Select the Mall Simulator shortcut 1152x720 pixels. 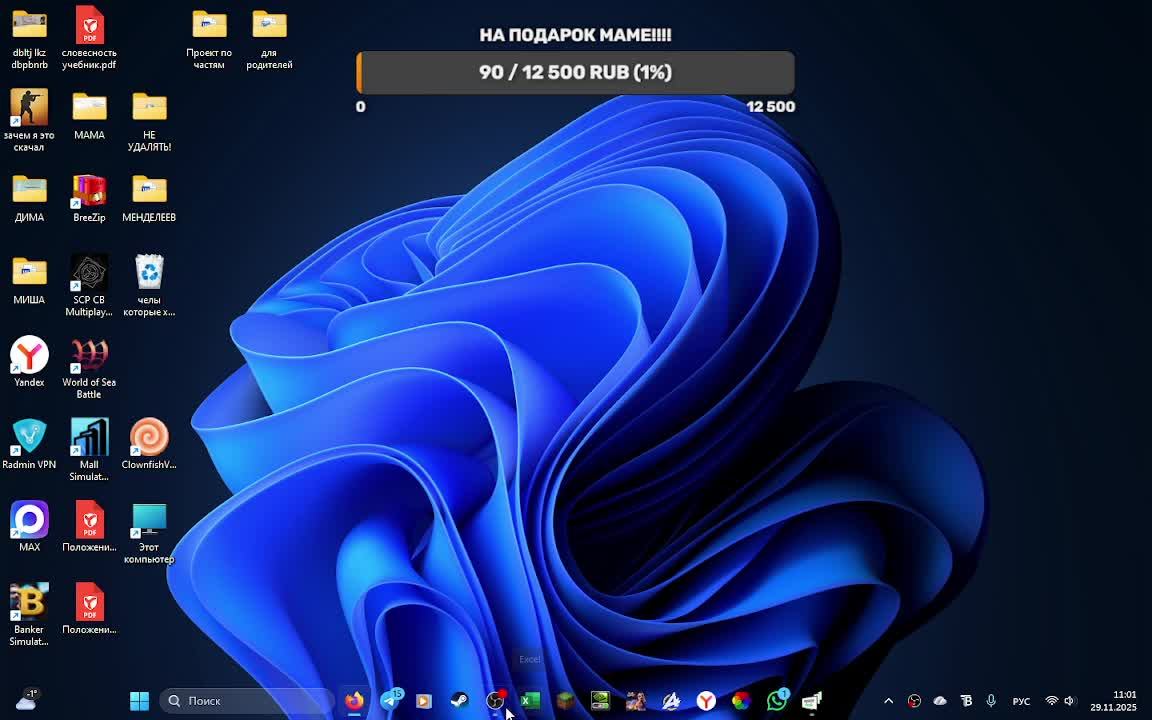[89, 450]
